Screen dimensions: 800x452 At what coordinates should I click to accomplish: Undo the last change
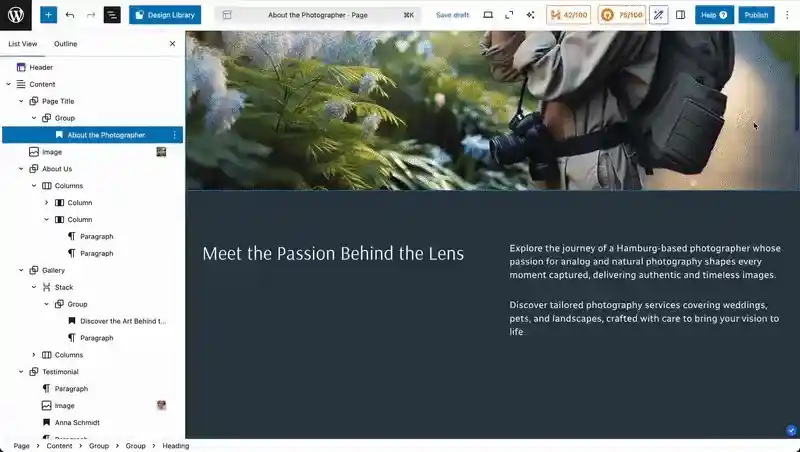(70, 15)
